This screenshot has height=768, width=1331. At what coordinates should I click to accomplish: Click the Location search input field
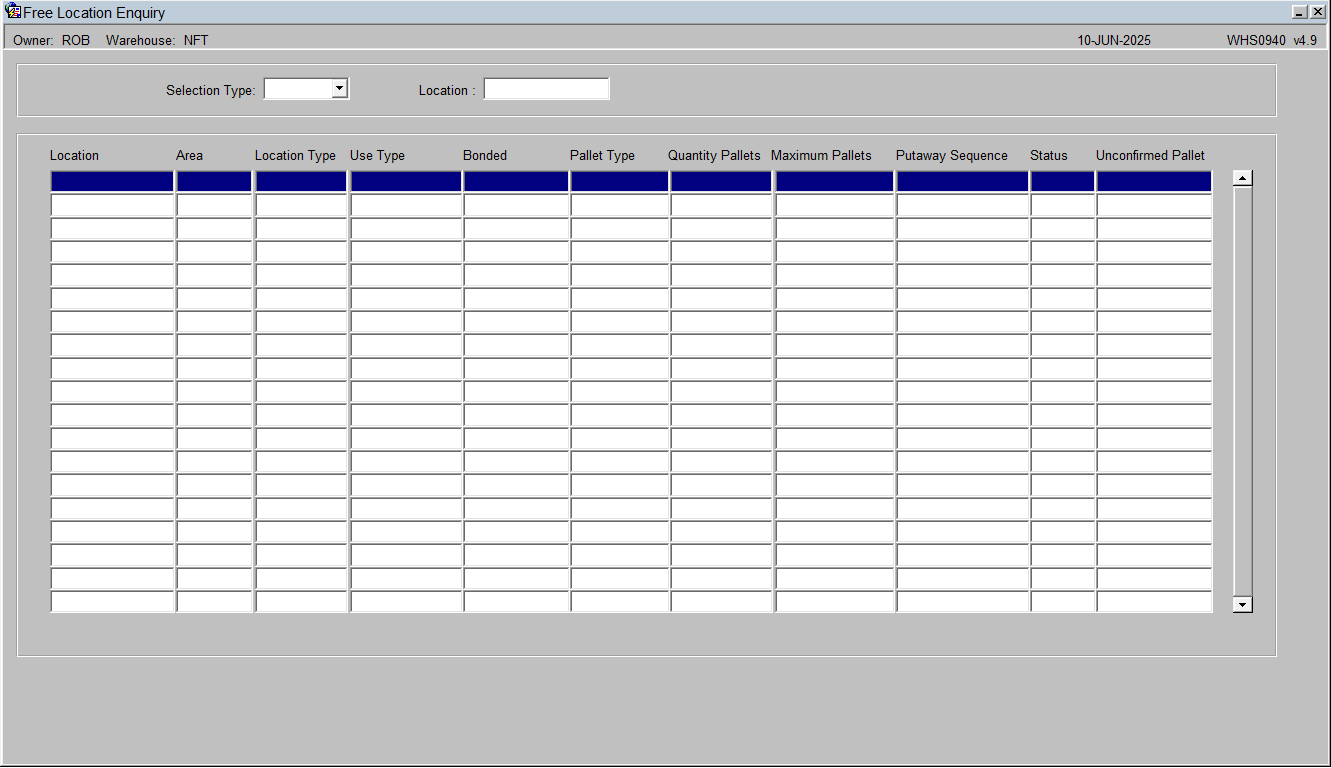point(546,89)
